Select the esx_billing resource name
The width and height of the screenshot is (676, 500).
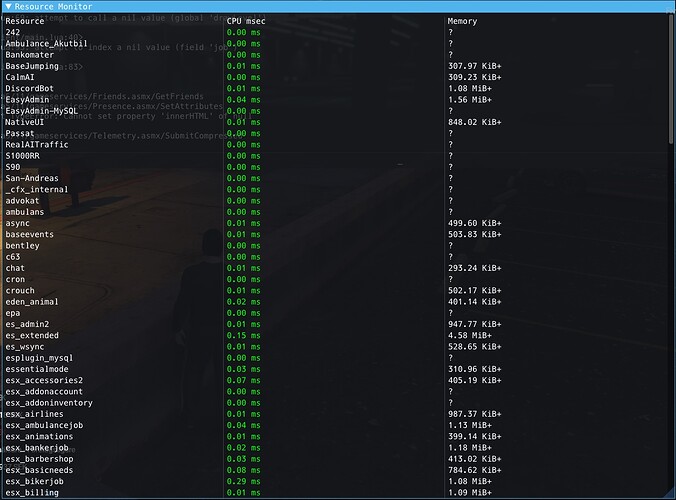(x=32, y=493)
